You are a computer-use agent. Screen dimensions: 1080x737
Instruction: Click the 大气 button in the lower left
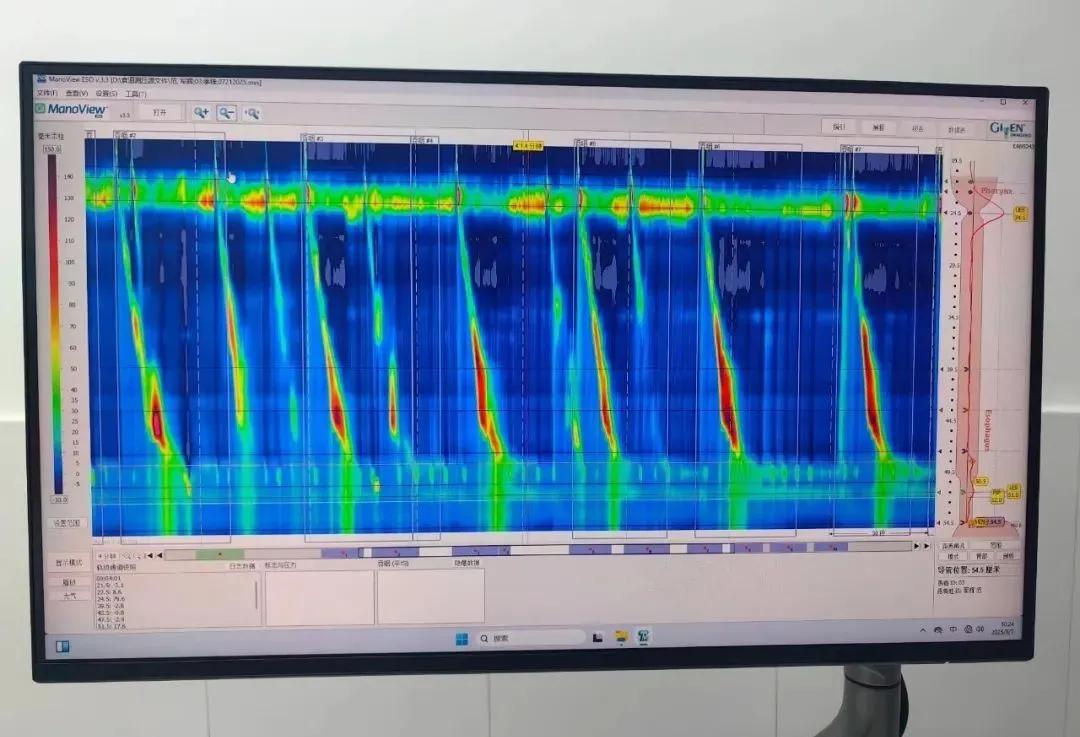(69, 596)
